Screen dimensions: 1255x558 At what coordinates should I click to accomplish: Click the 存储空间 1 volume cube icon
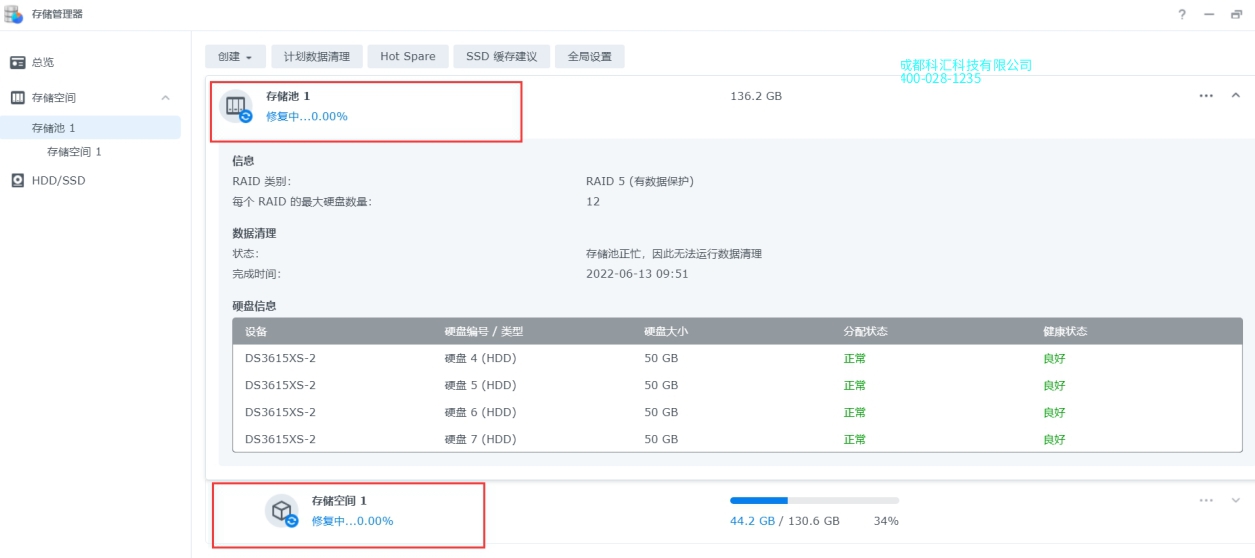coord(282,510)
